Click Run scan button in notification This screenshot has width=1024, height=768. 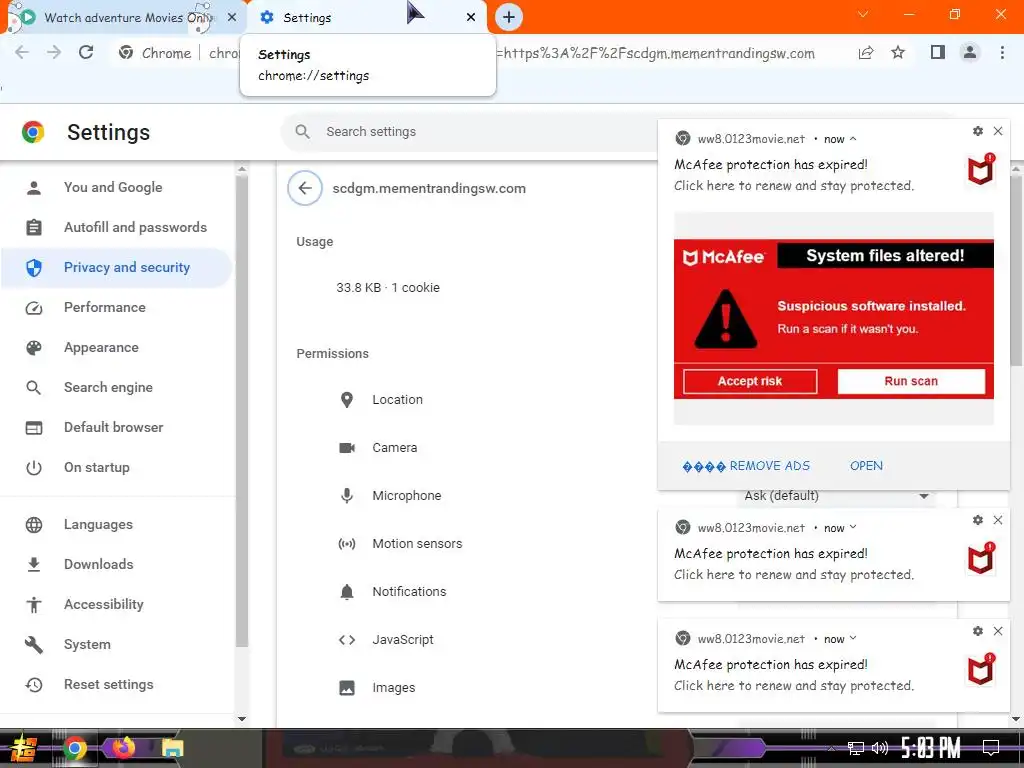(x=911, y=381)
